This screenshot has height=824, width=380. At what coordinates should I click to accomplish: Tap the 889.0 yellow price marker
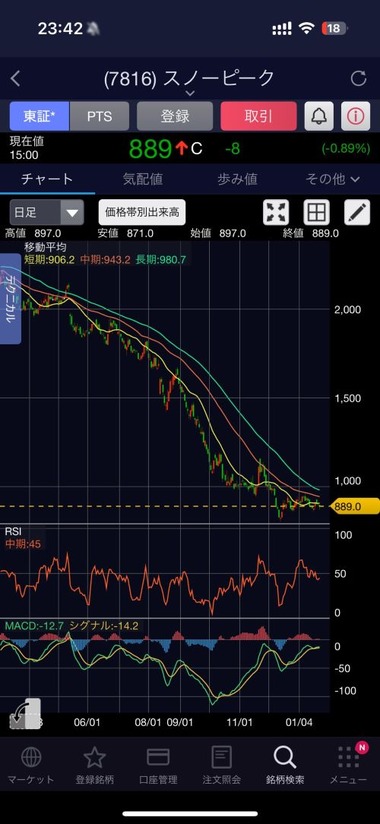355,506
